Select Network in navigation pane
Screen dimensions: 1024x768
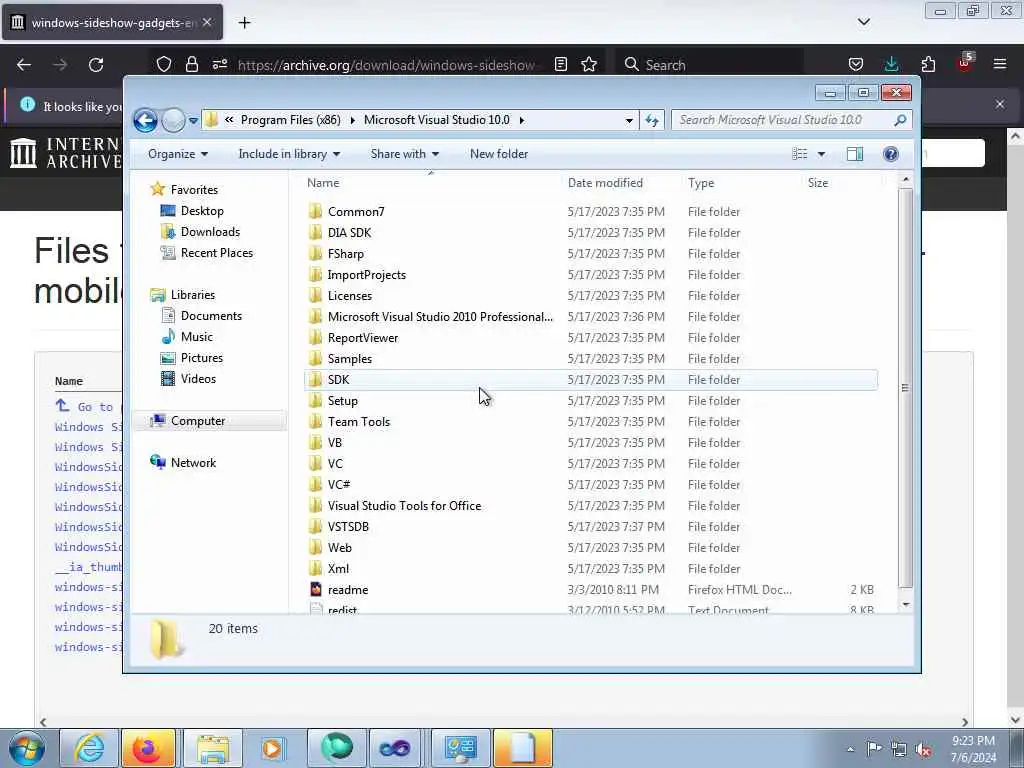(193, 462)
